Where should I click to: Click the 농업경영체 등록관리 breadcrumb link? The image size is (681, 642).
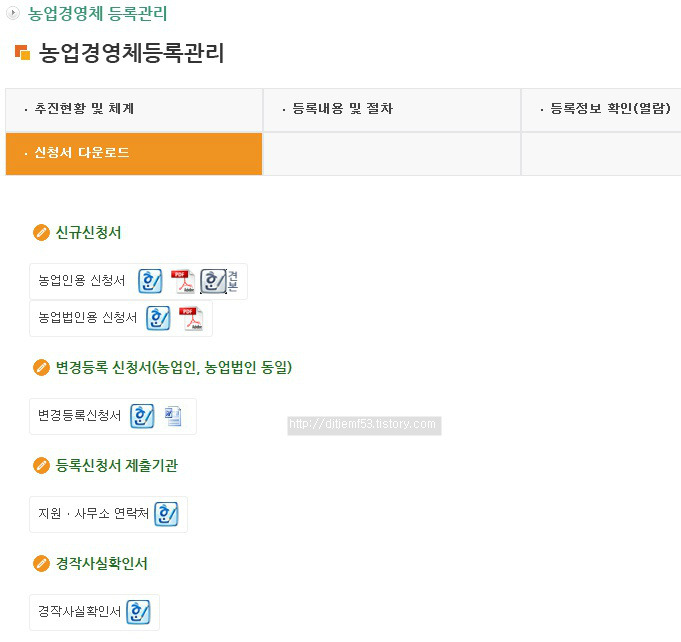pyautogui.click(x=98, y=13)
